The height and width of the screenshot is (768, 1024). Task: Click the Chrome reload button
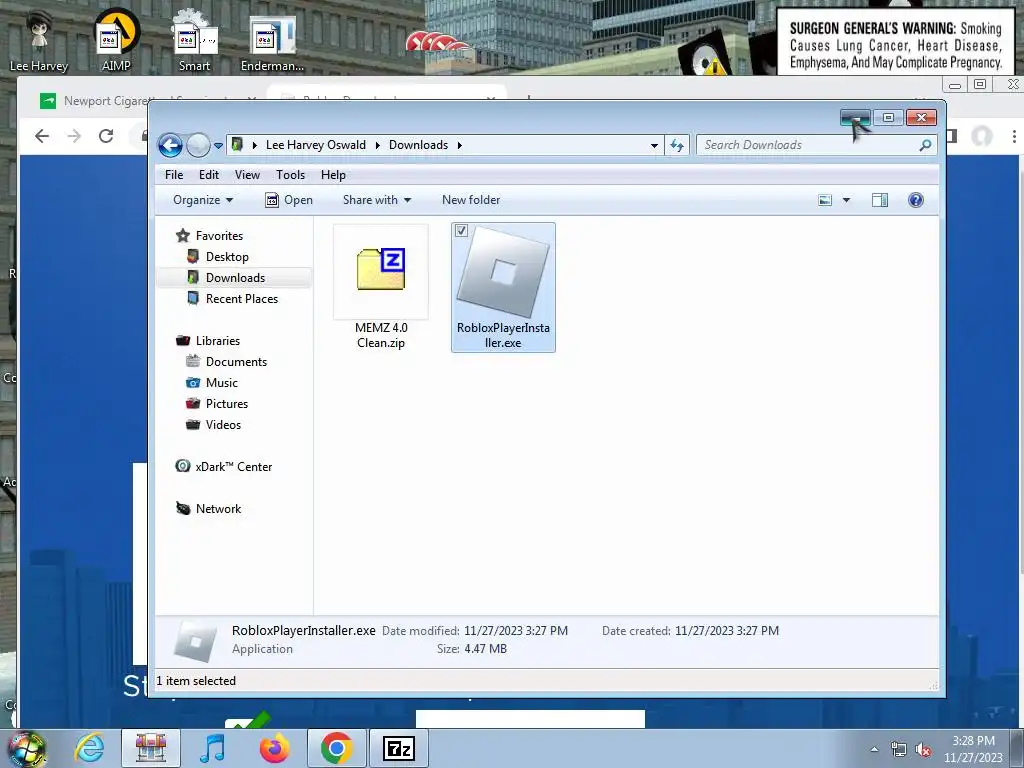tap(106, 136)
